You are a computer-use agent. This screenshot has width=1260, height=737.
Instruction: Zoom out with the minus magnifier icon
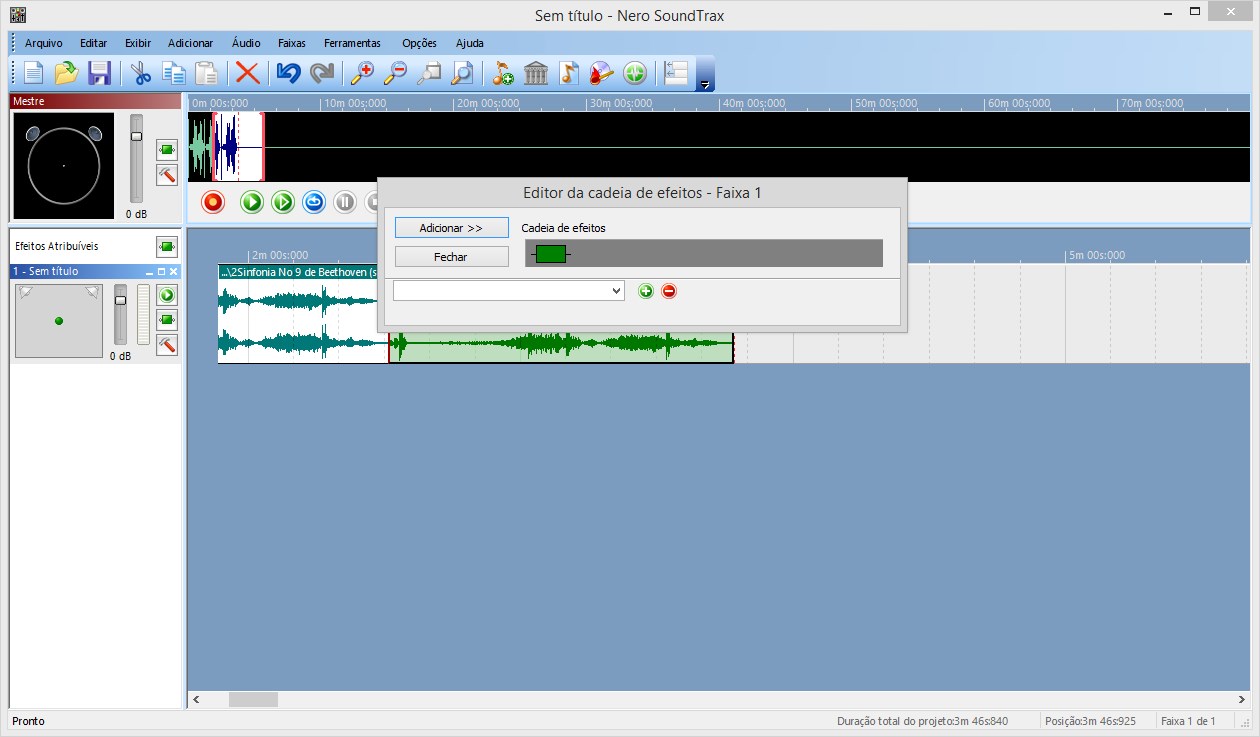pyautogui.click(x=396, y=73)
